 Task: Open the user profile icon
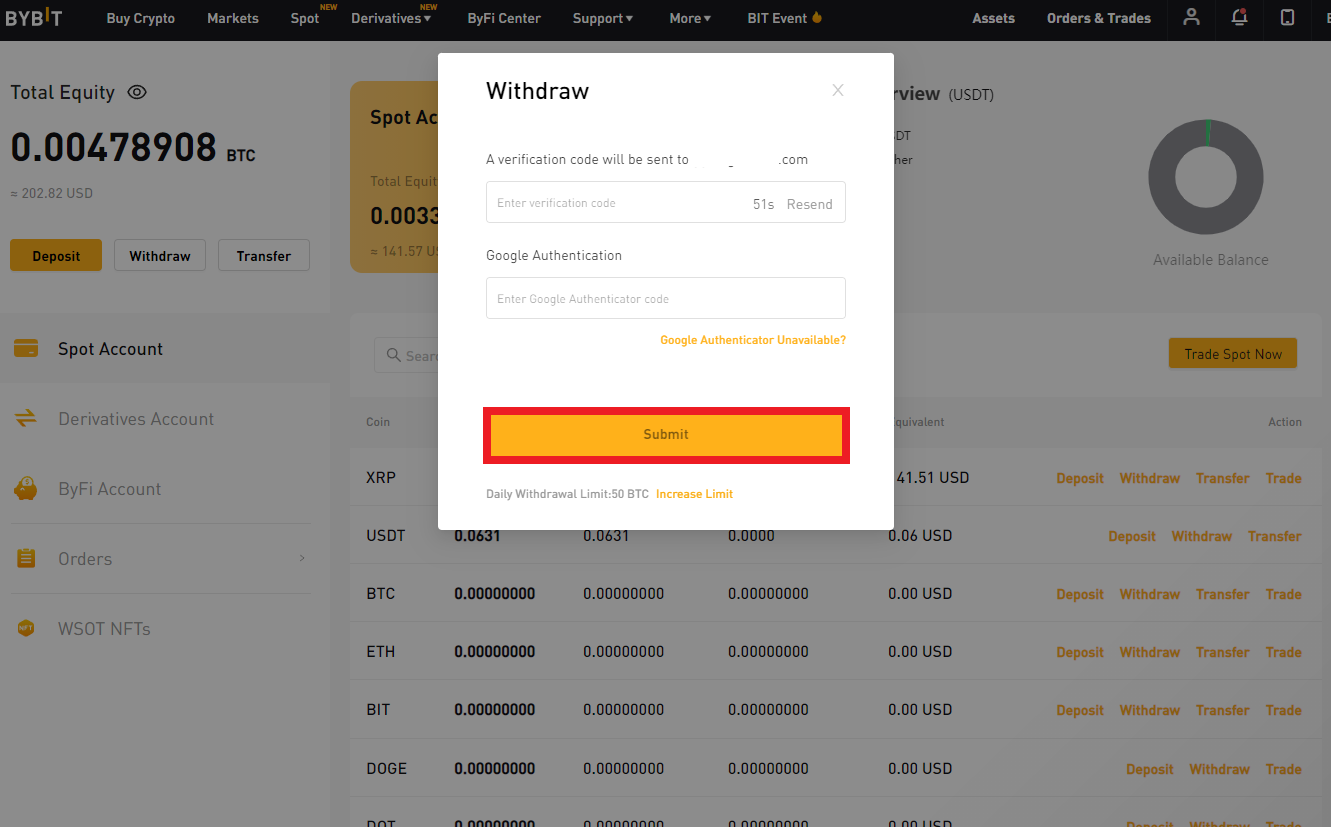click(1191, 17)
